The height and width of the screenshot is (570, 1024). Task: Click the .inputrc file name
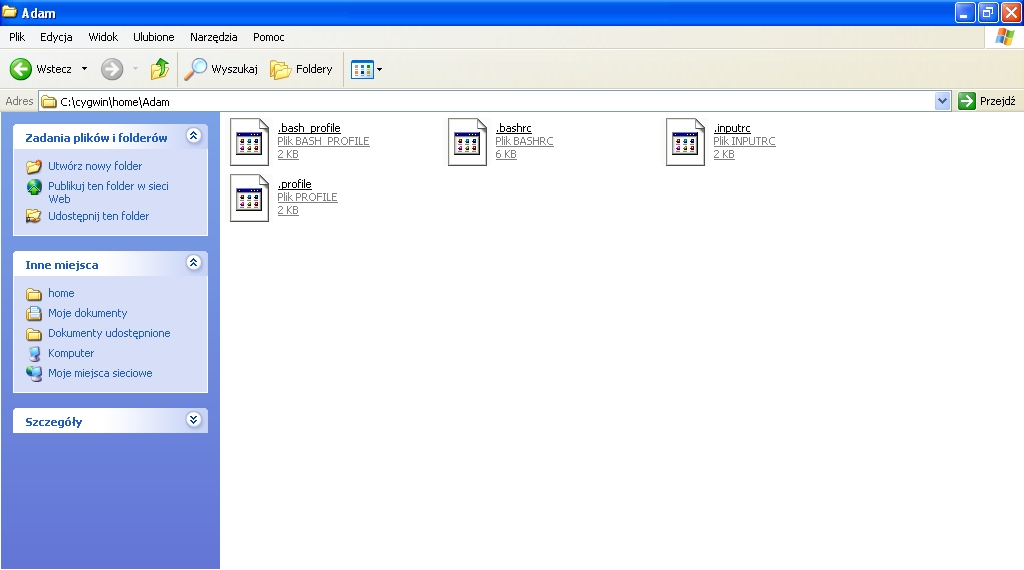pyautogui.click(x=732, y=128)
